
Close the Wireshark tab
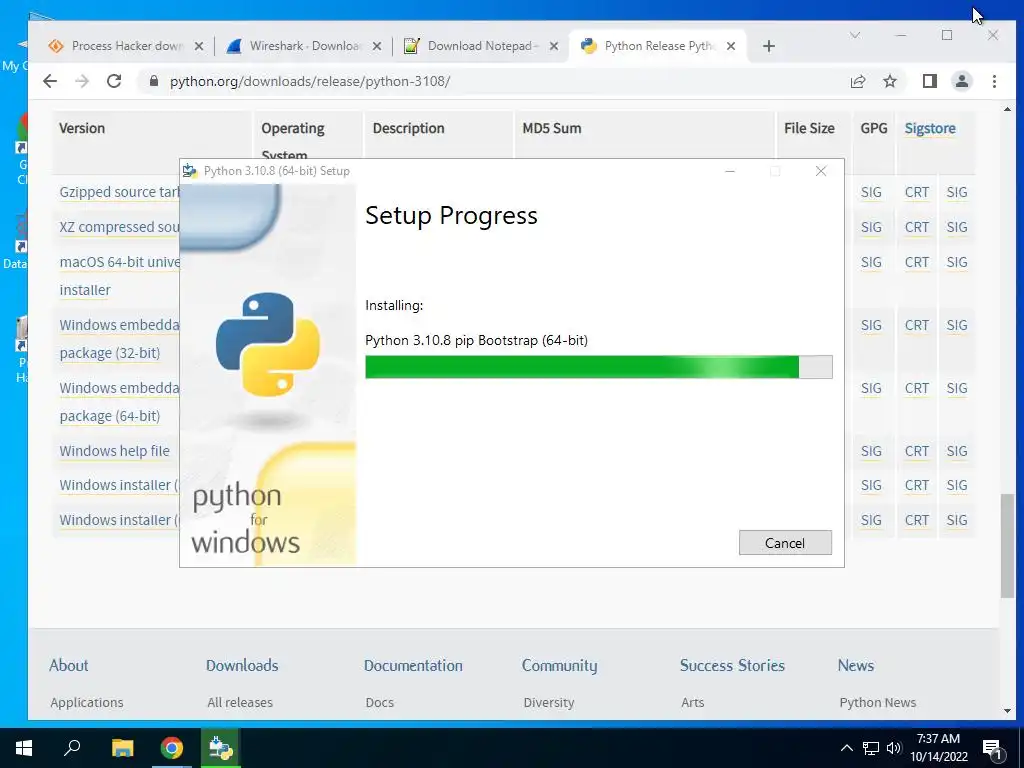point(377,46)
